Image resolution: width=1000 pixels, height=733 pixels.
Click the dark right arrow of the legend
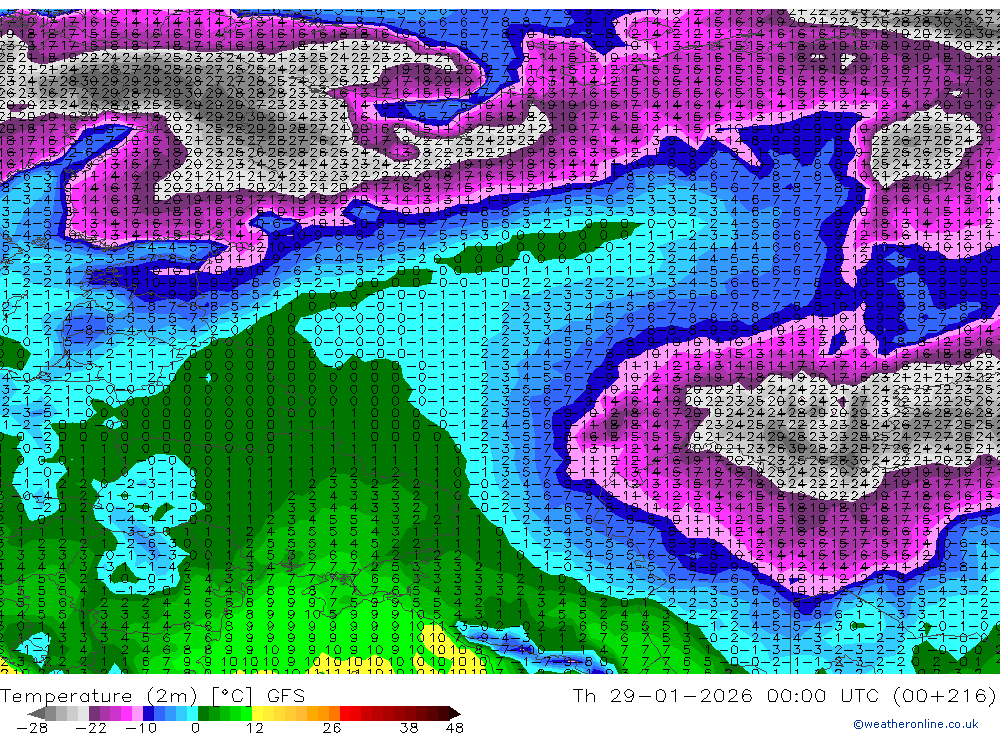(x=455, y=714)
